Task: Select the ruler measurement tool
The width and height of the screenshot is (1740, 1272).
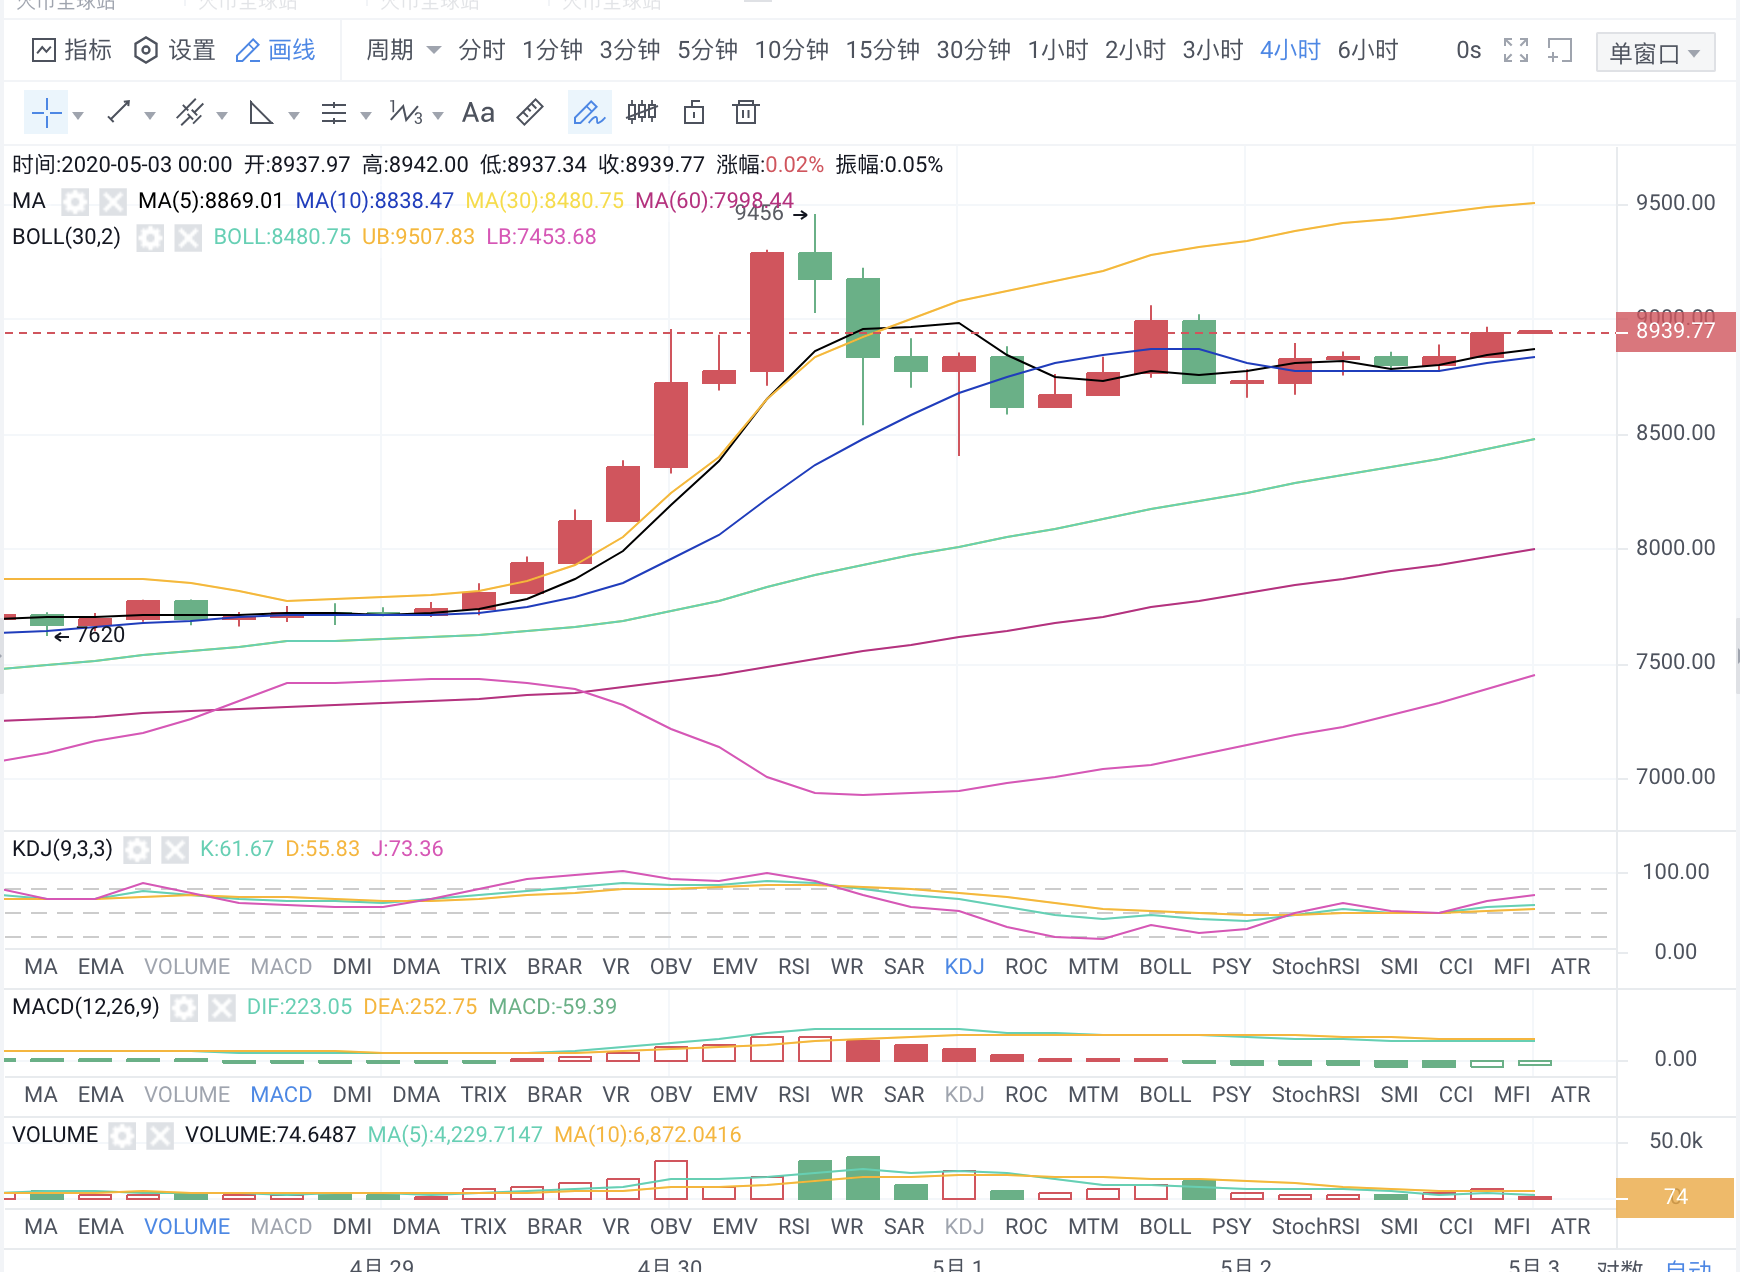Action: [x=530, y=112]
